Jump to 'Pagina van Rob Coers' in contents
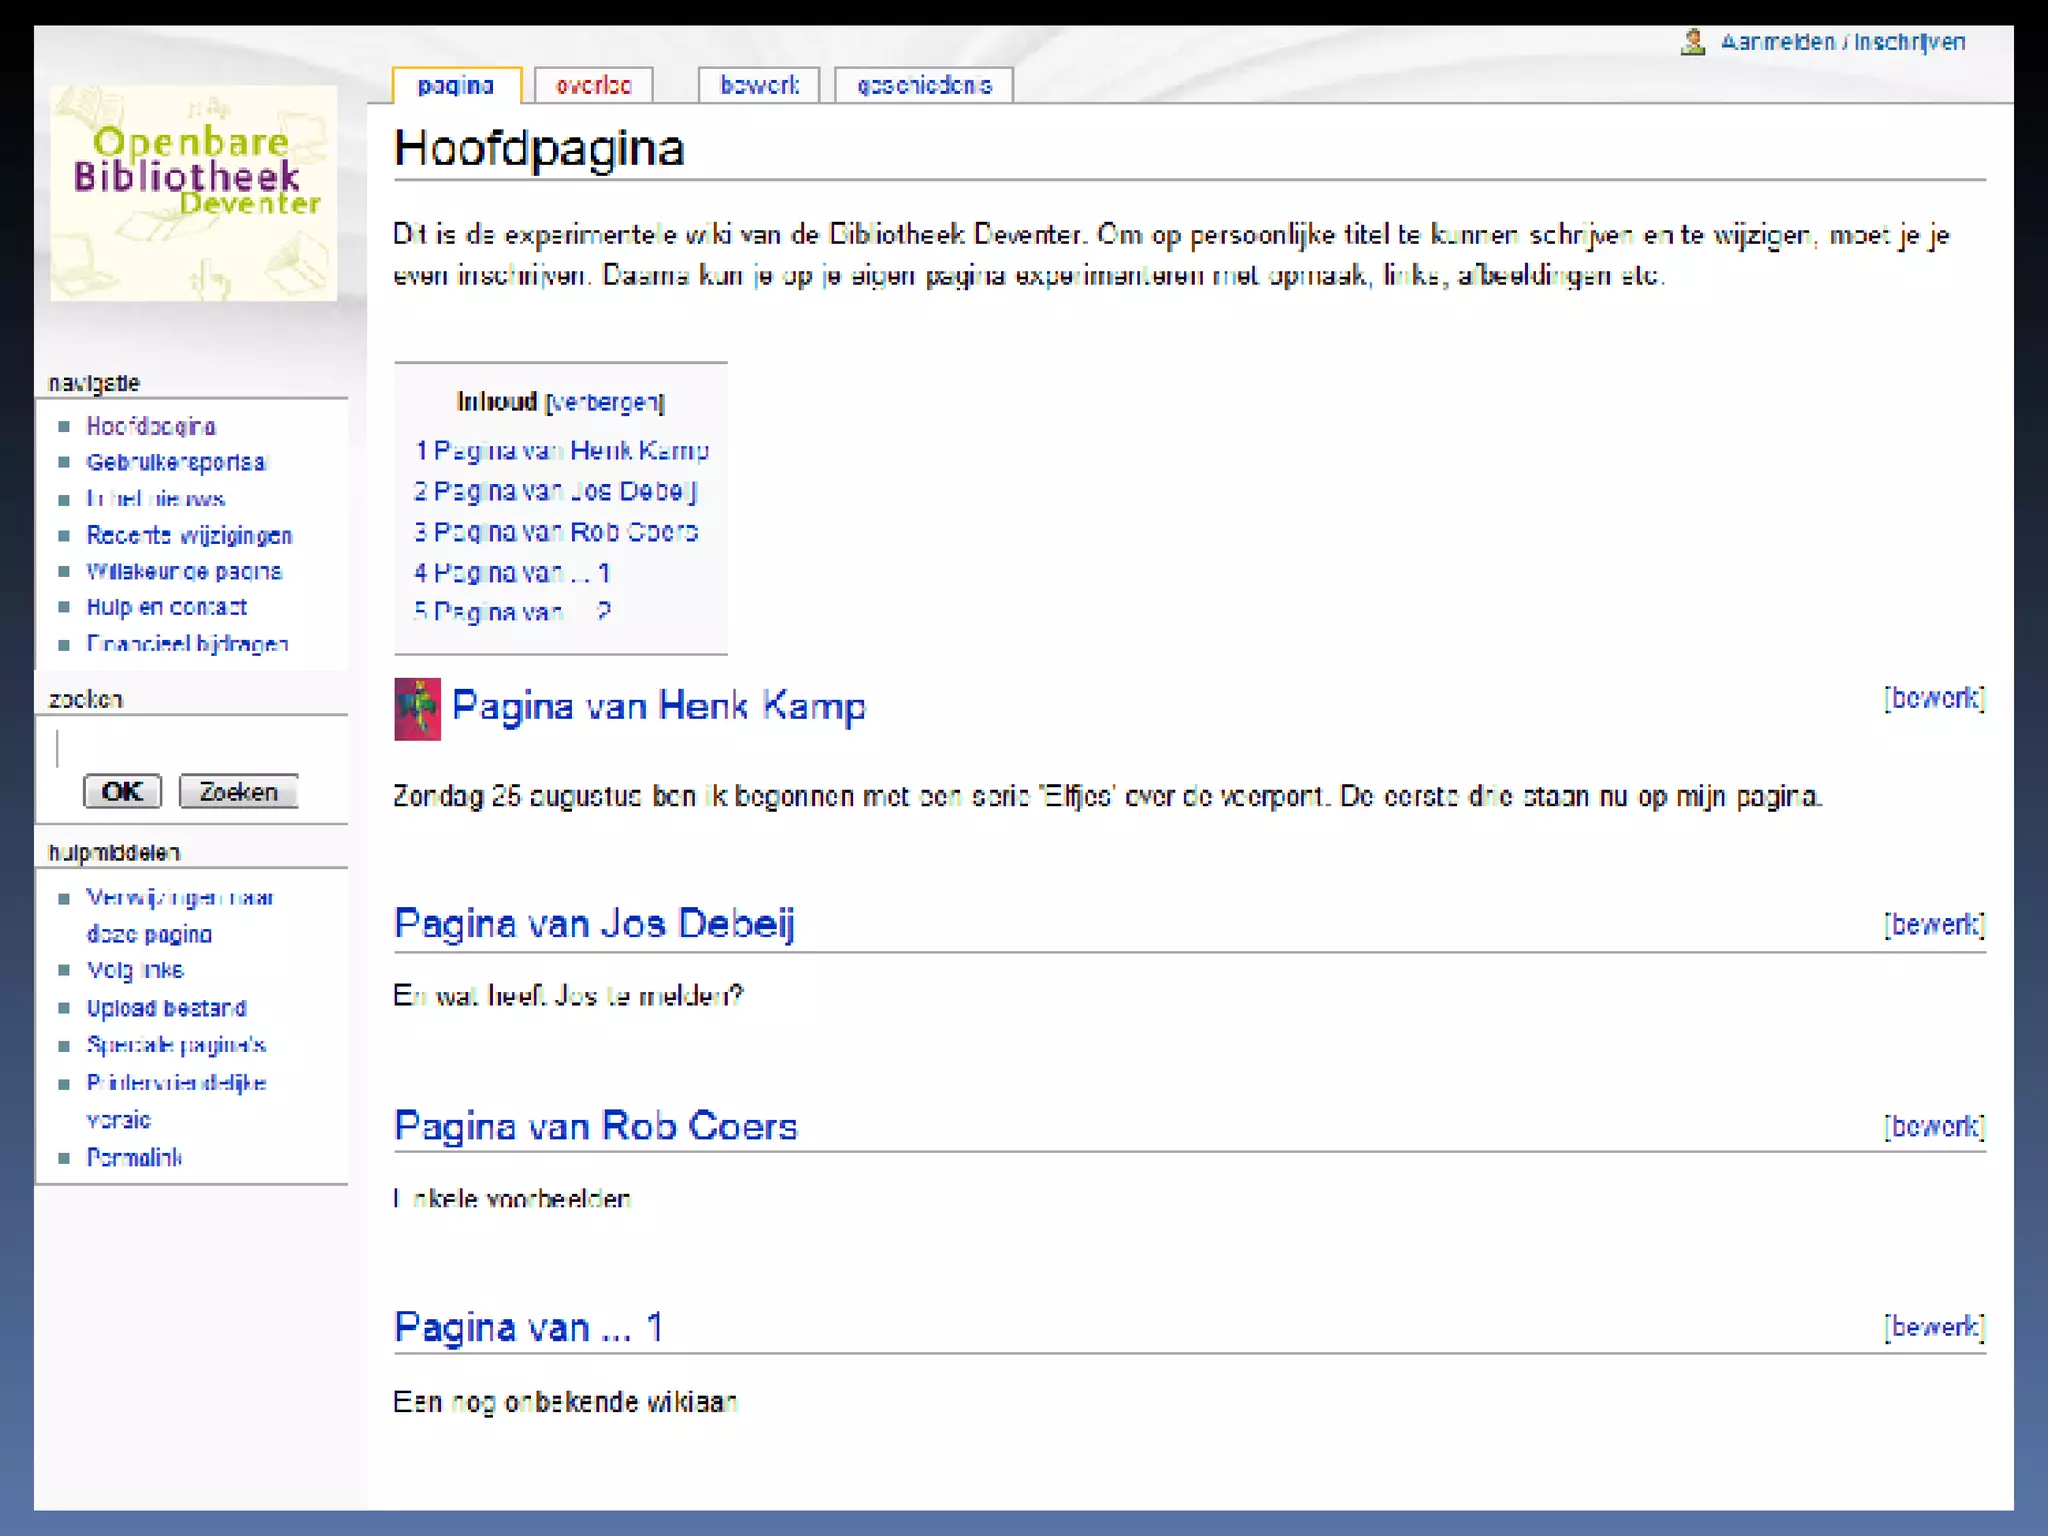The height and width of the screenshot is (1536, 2048). point(556,532)
